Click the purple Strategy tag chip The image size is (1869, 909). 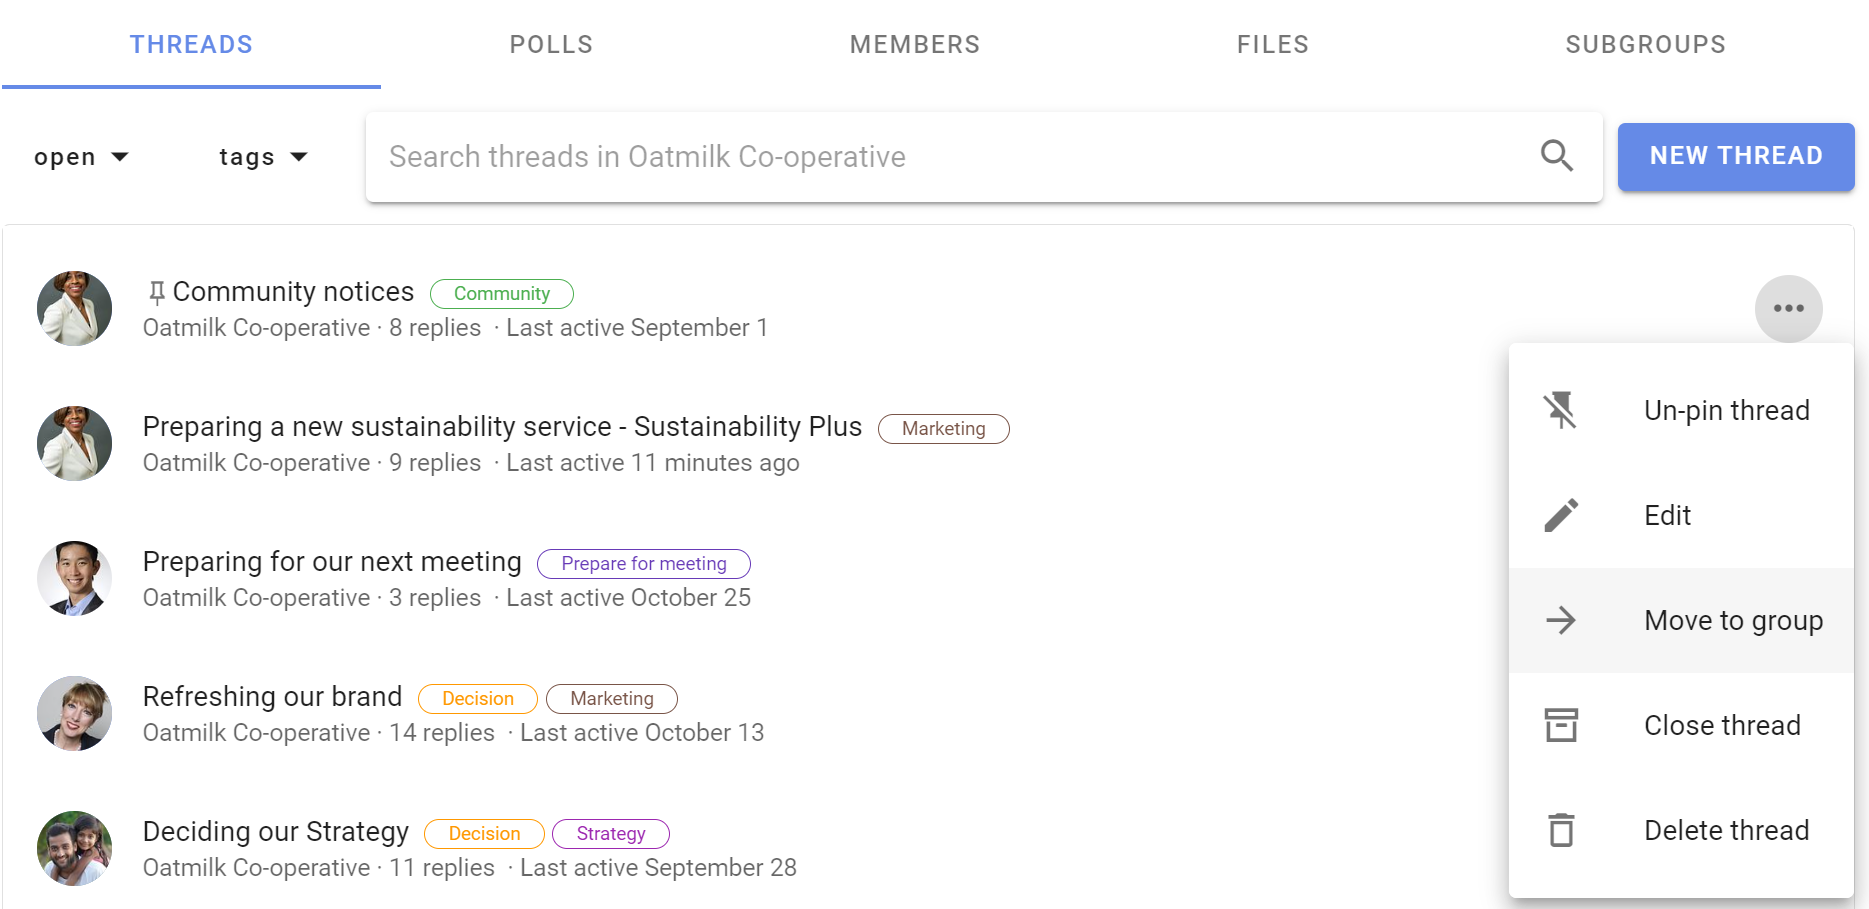tap(611, 833)
